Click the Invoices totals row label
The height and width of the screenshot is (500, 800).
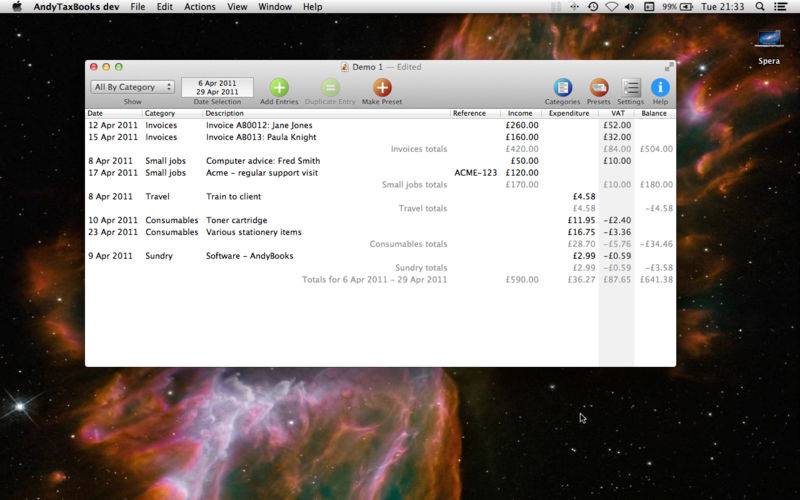pyautogui.click(x=419, y=149)
